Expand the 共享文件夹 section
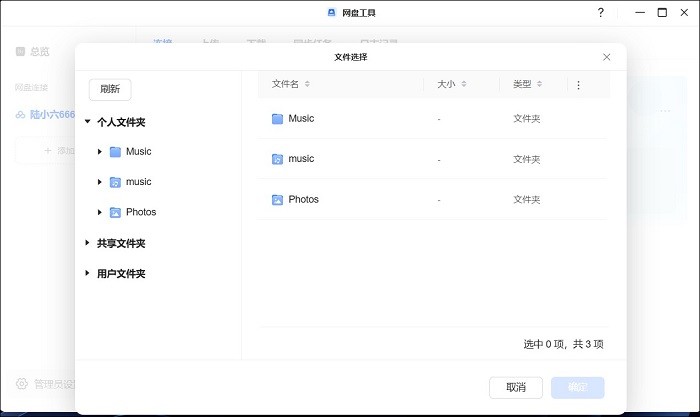 coord(88,243)
